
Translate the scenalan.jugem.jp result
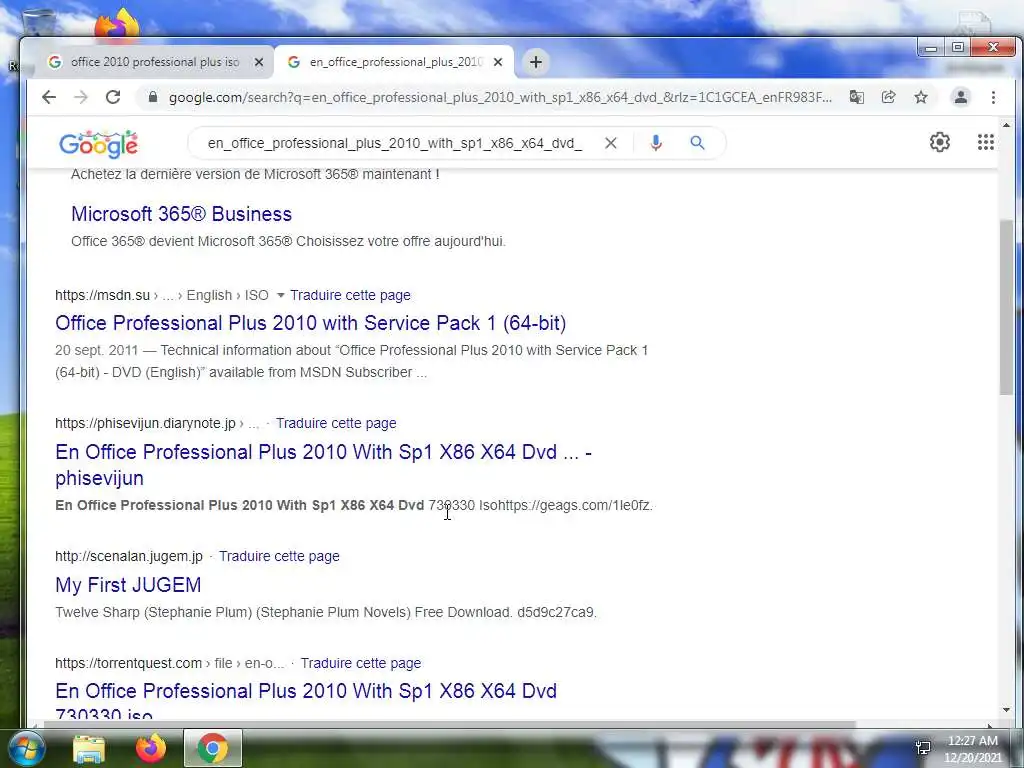click(279, 556)
